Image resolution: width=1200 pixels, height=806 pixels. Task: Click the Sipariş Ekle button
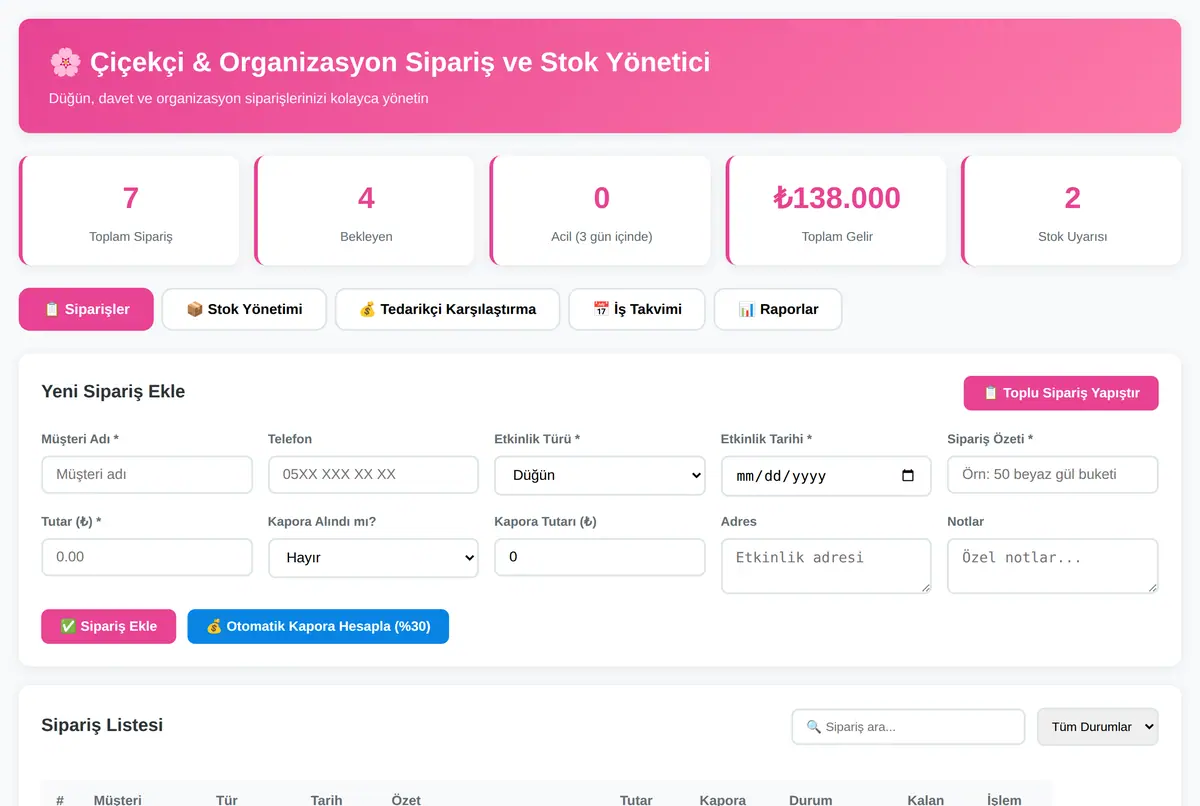109,626
